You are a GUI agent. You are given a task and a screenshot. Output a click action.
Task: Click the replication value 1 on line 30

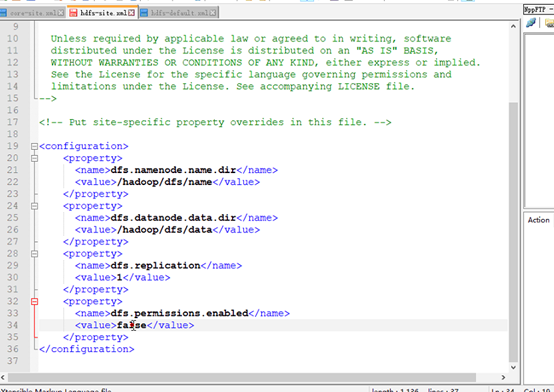click(119, 277)
